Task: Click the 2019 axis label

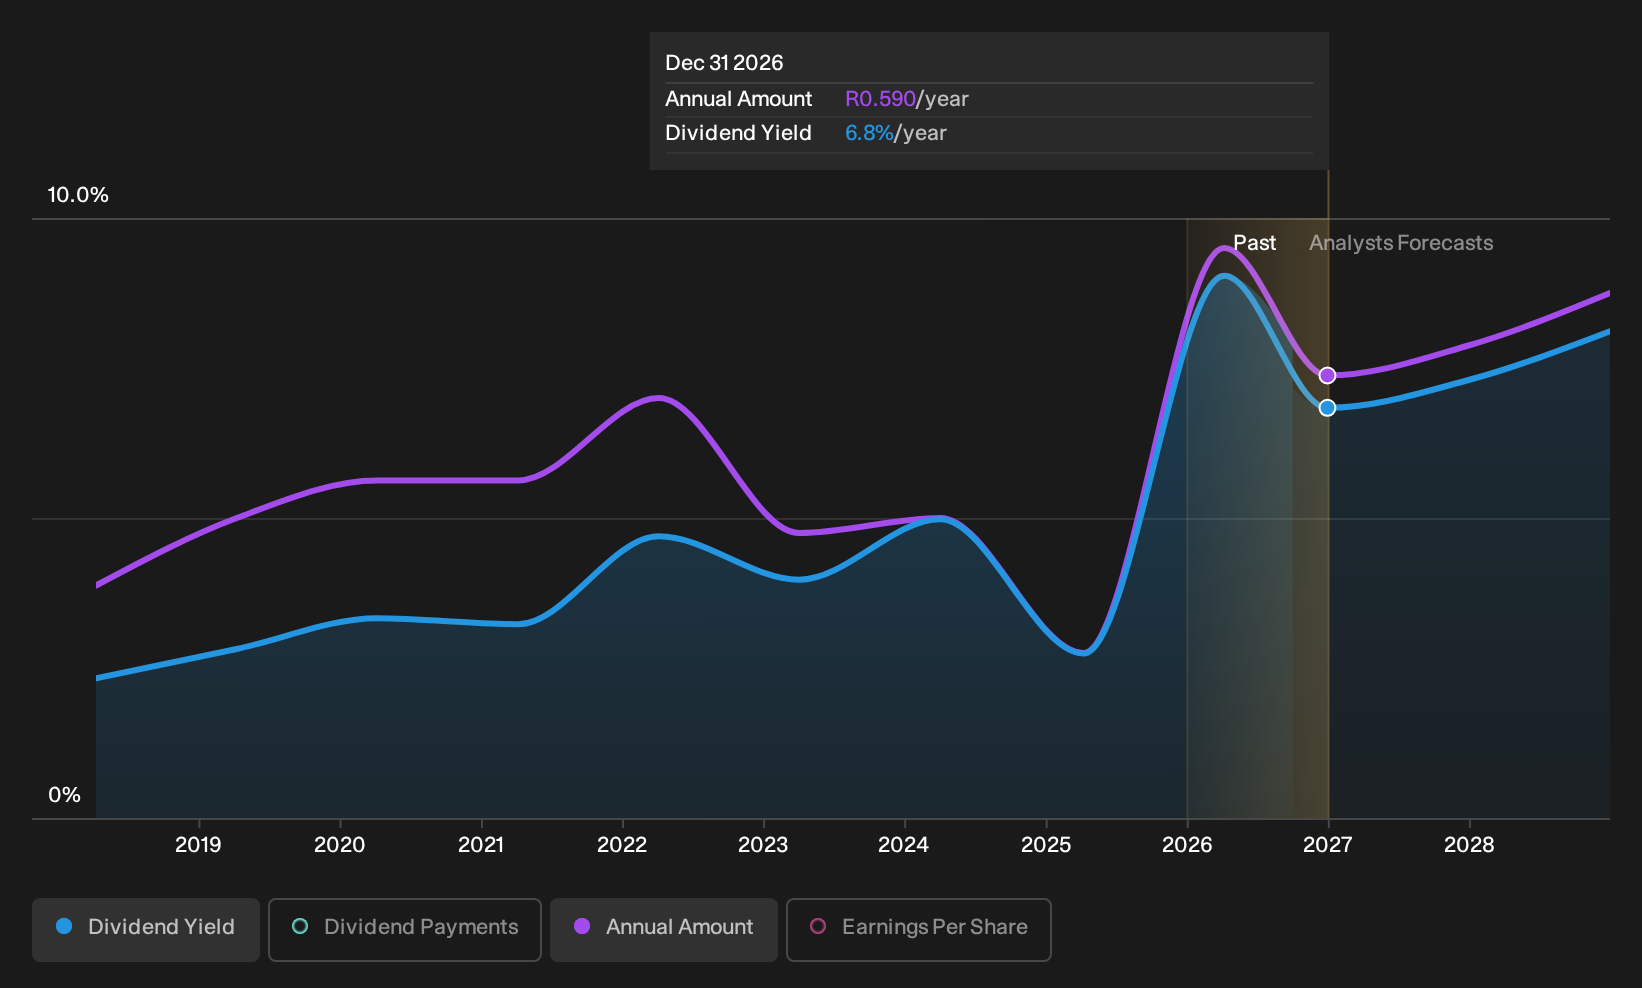Action: (198, 845)
